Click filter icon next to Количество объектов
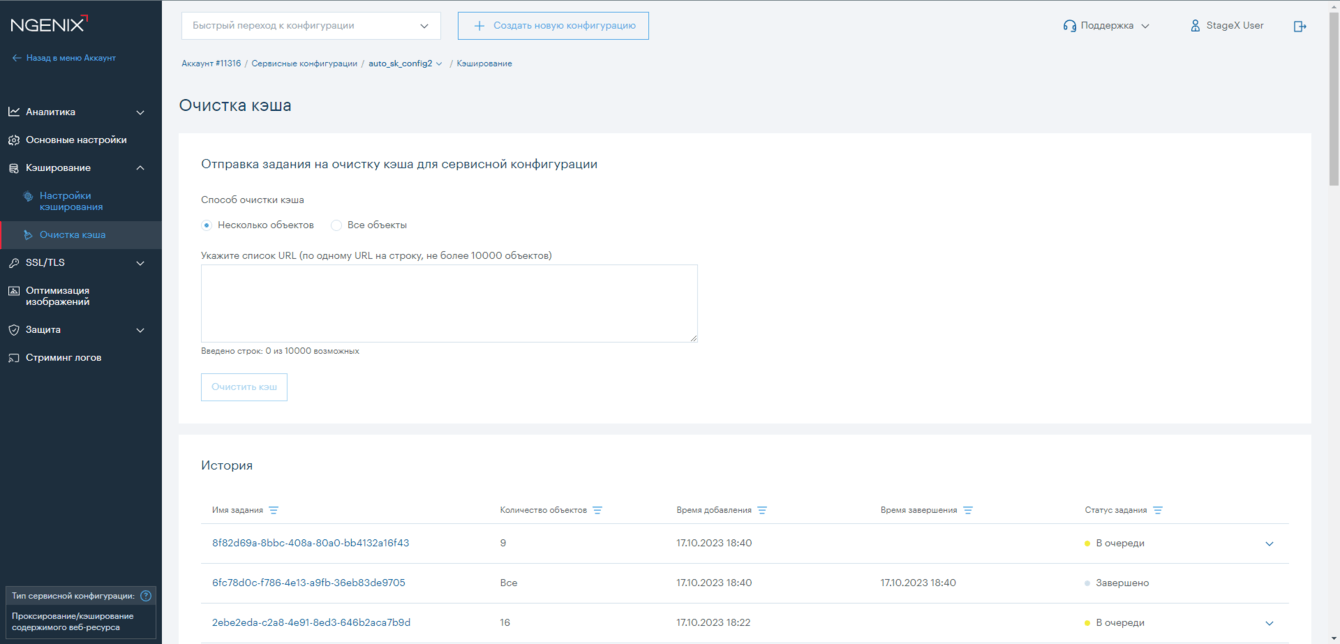The image size is (1340, 644). point(597,510)
